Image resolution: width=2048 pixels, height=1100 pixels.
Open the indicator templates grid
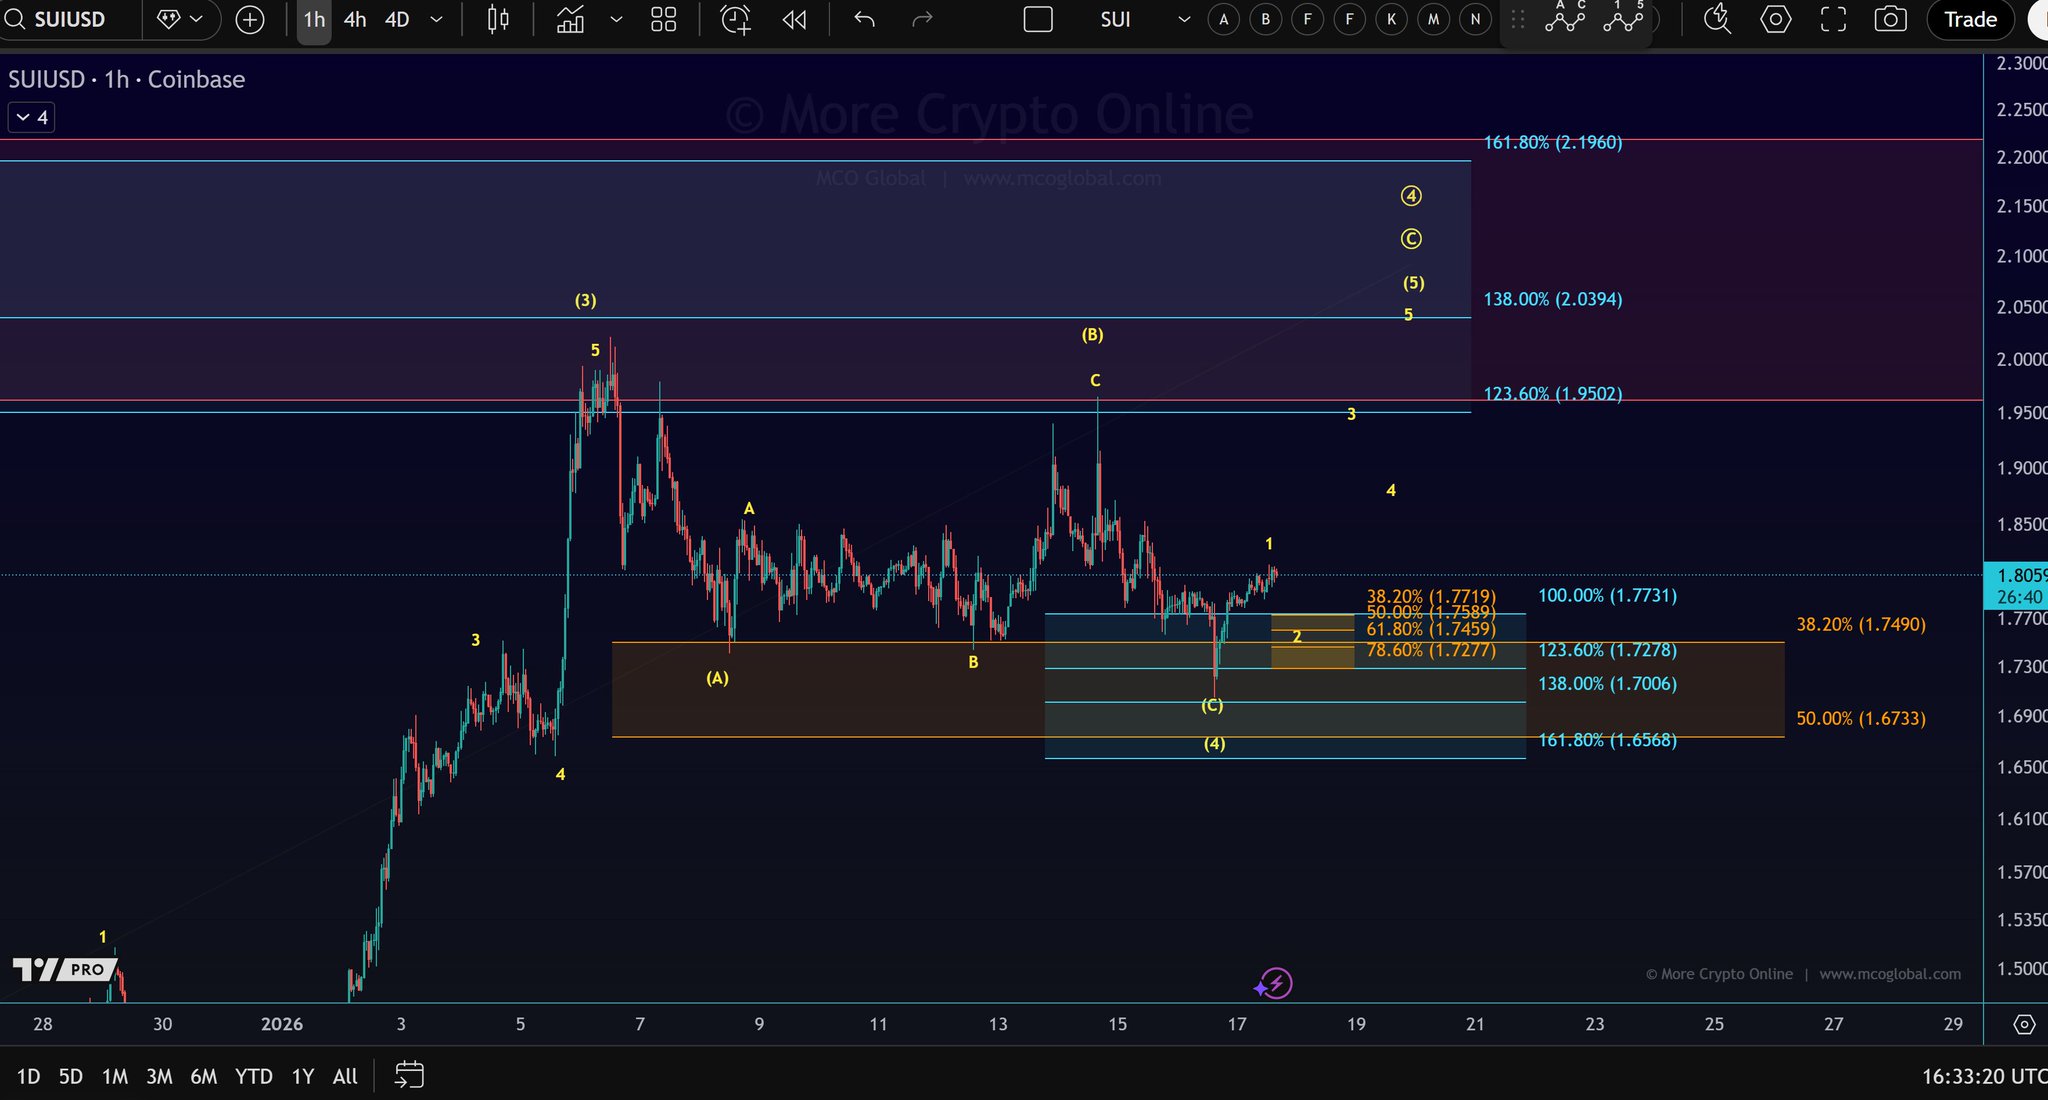(663, 19)
